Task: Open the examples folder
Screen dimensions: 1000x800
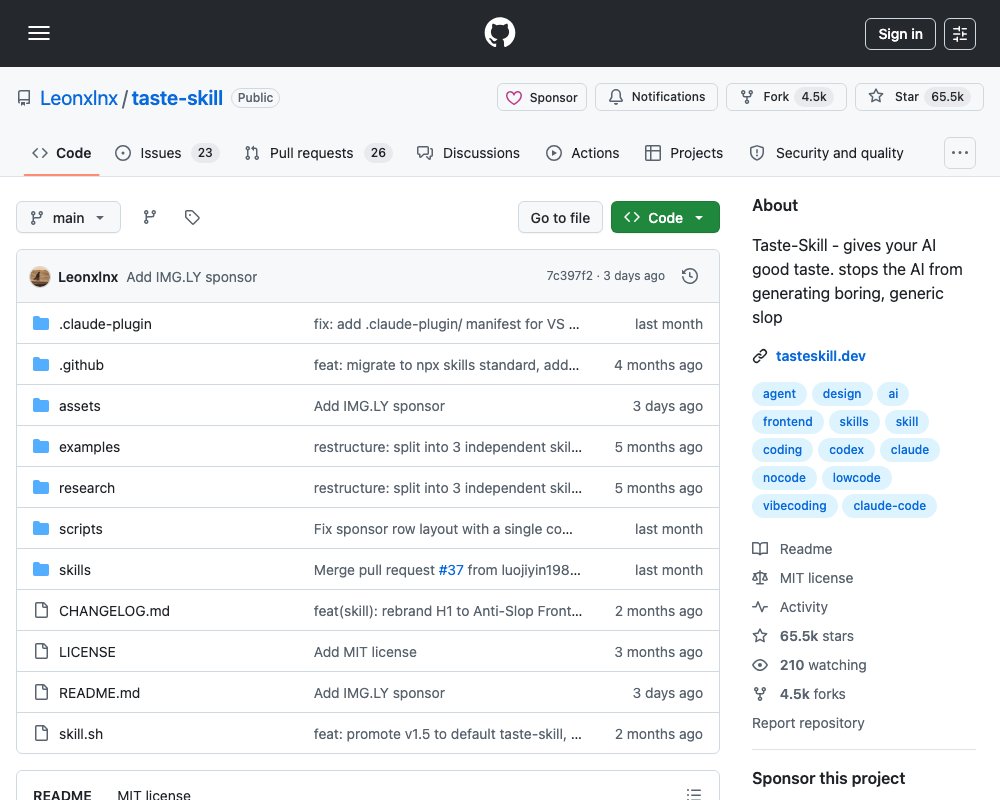Action: 89,447
